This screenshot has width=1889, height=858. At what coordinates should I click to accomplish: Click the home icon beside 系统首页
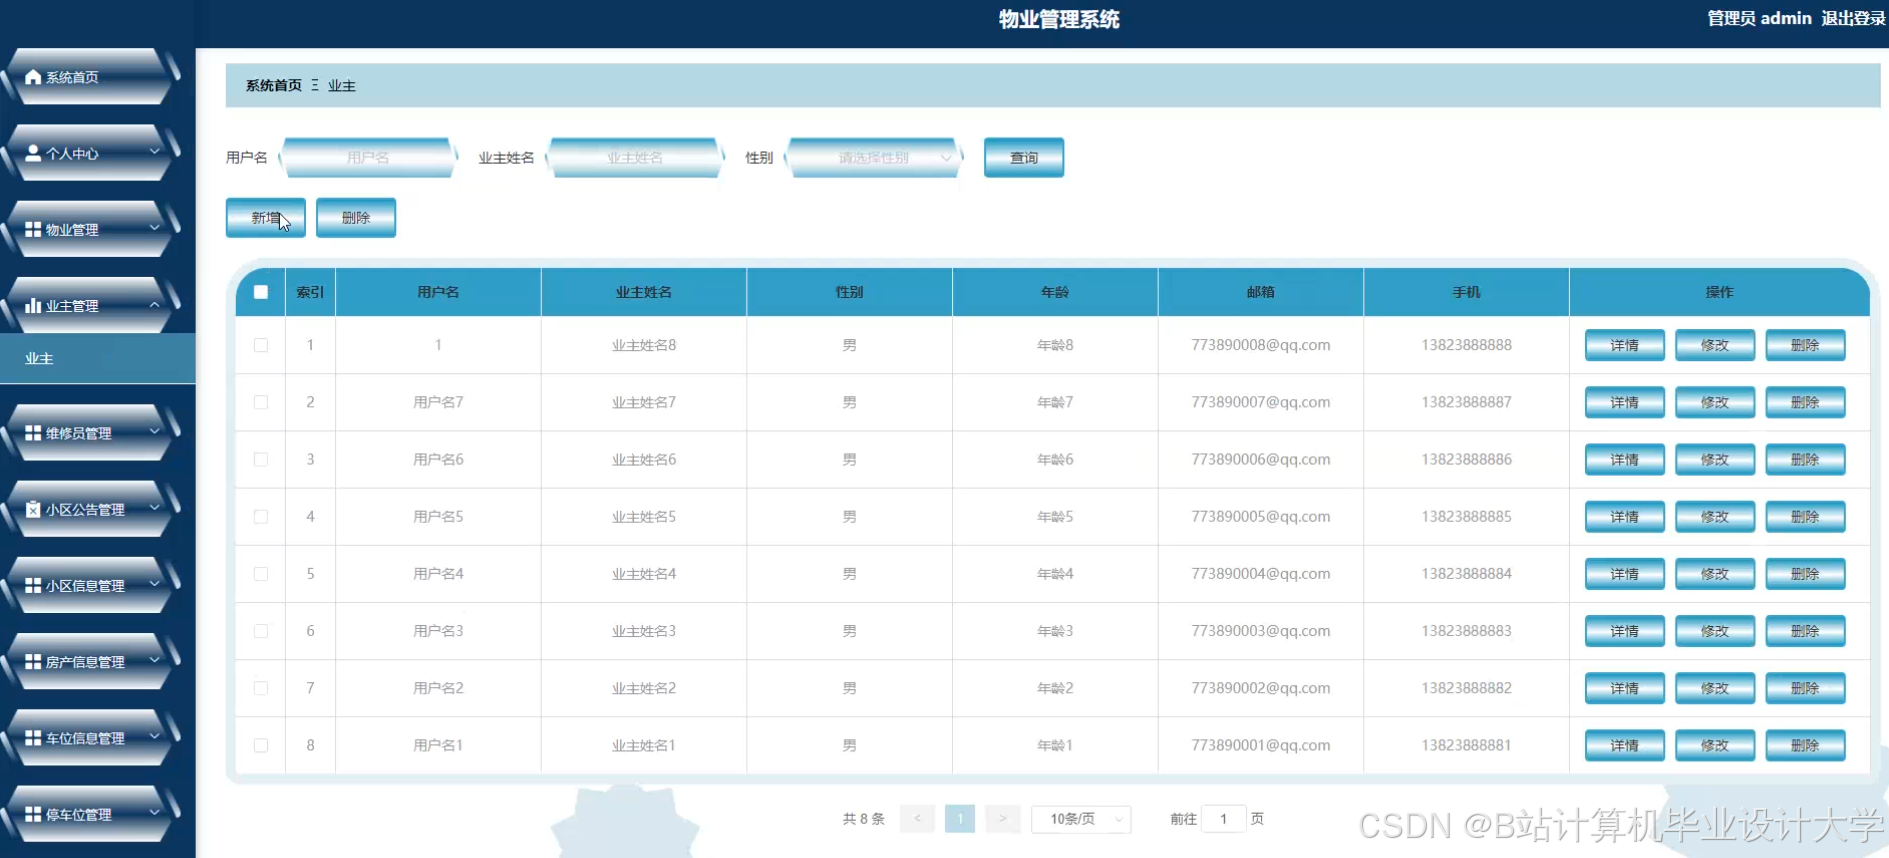pos(33,77)
